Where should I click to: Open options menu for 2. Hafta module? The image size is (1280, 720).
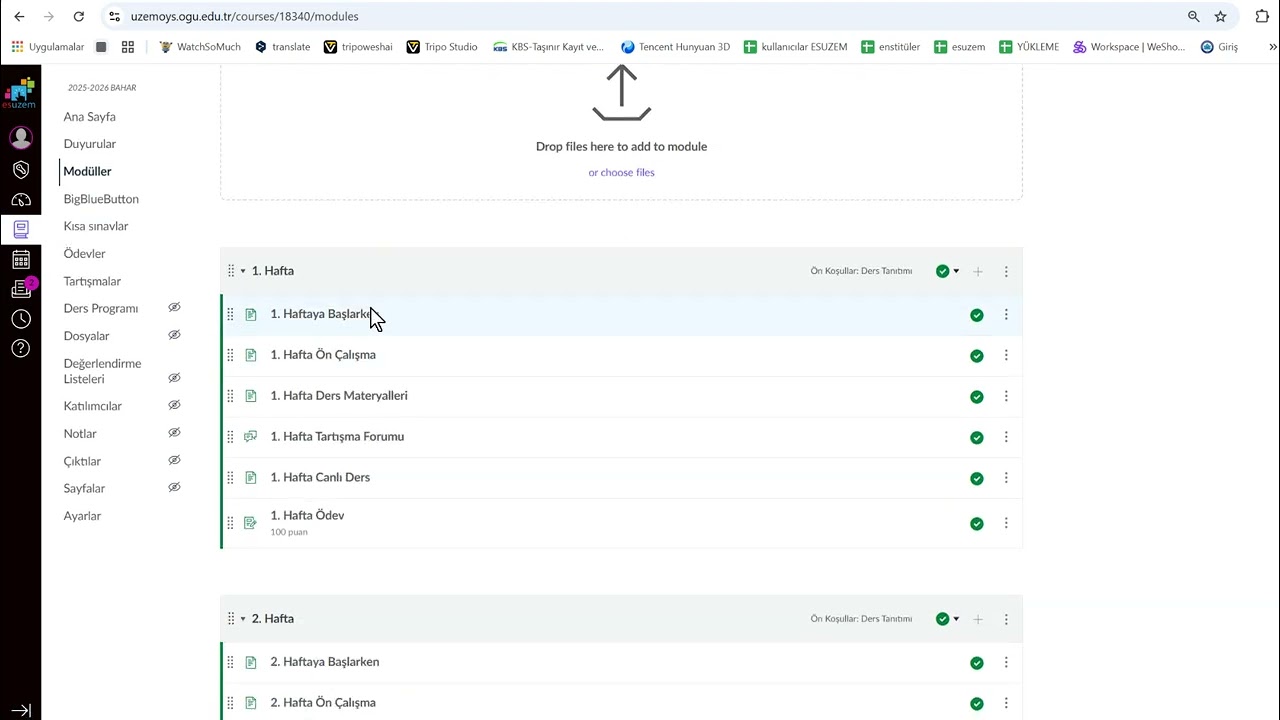(1006, 619)
